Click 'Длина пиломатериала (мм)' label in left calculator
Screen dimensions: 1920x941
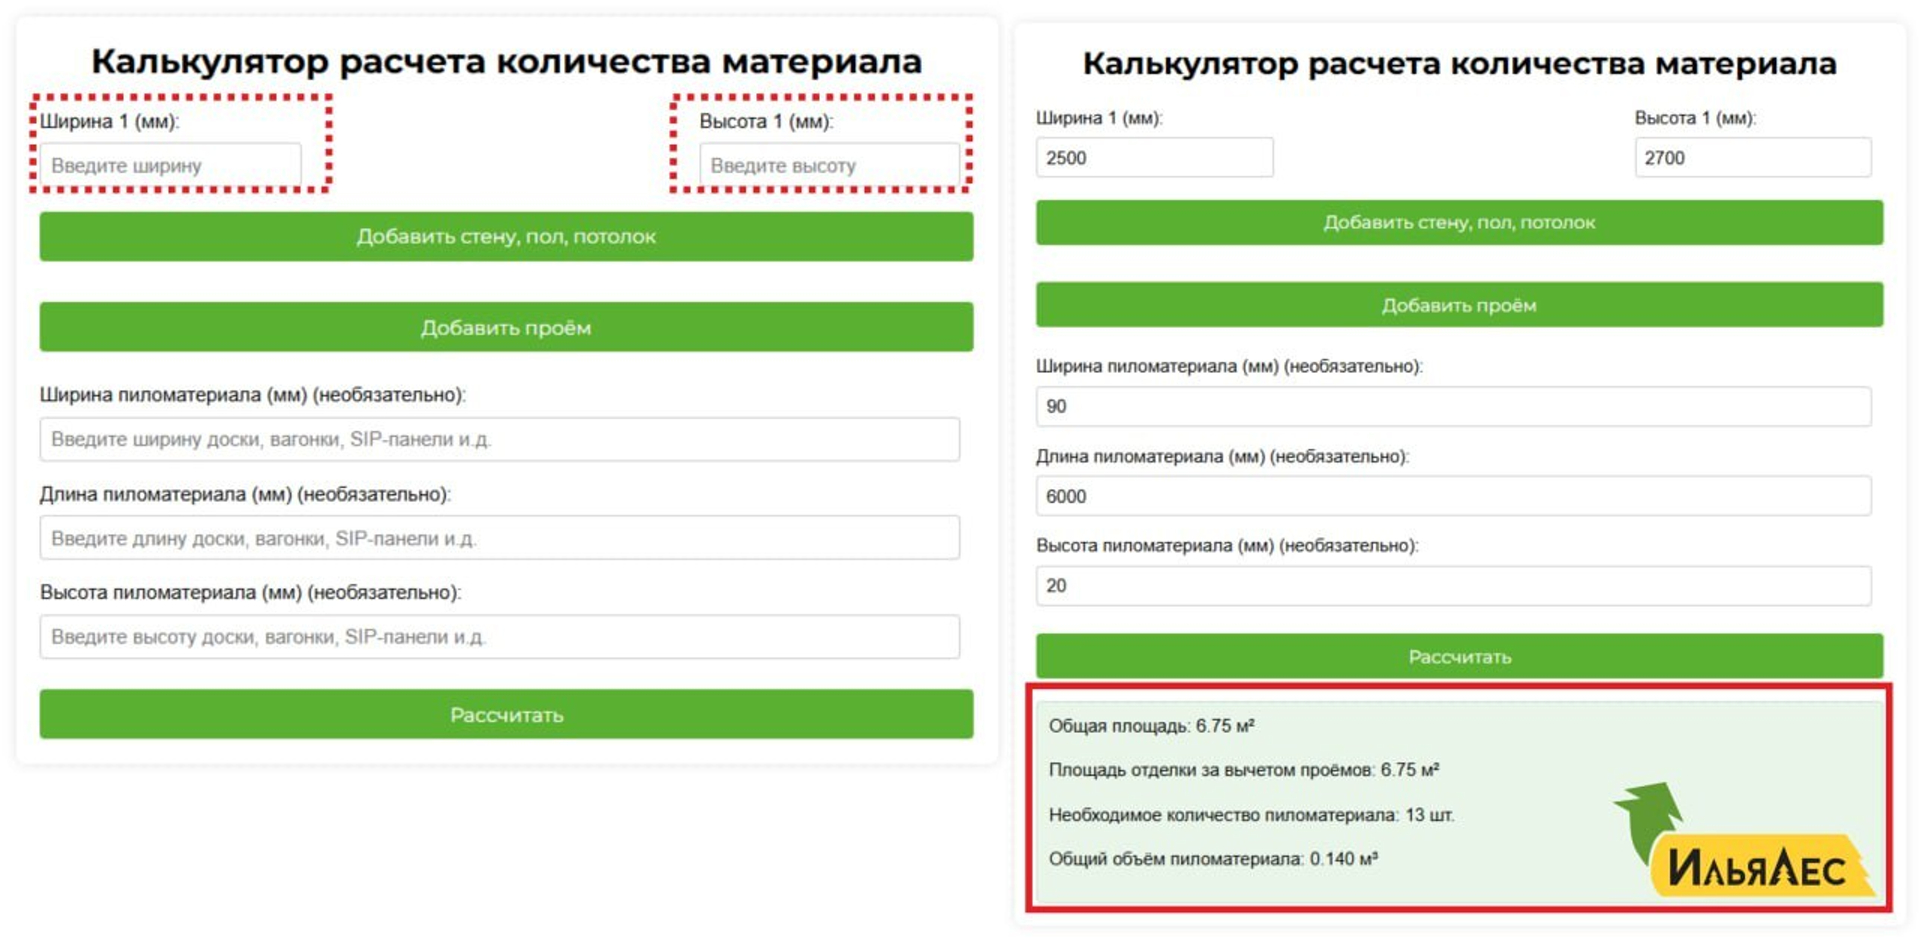point(245,494)
